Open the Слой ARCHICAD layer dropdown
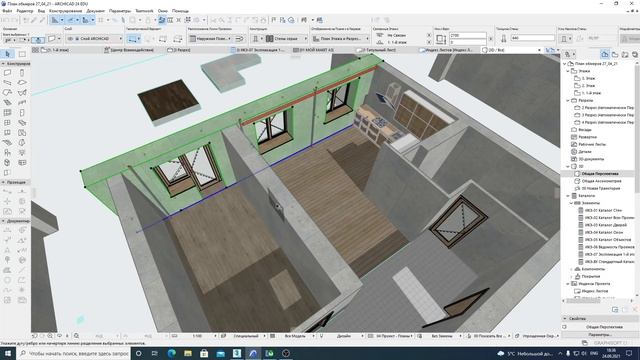Viewport: 640px width, 360px height. coord(94,38)
